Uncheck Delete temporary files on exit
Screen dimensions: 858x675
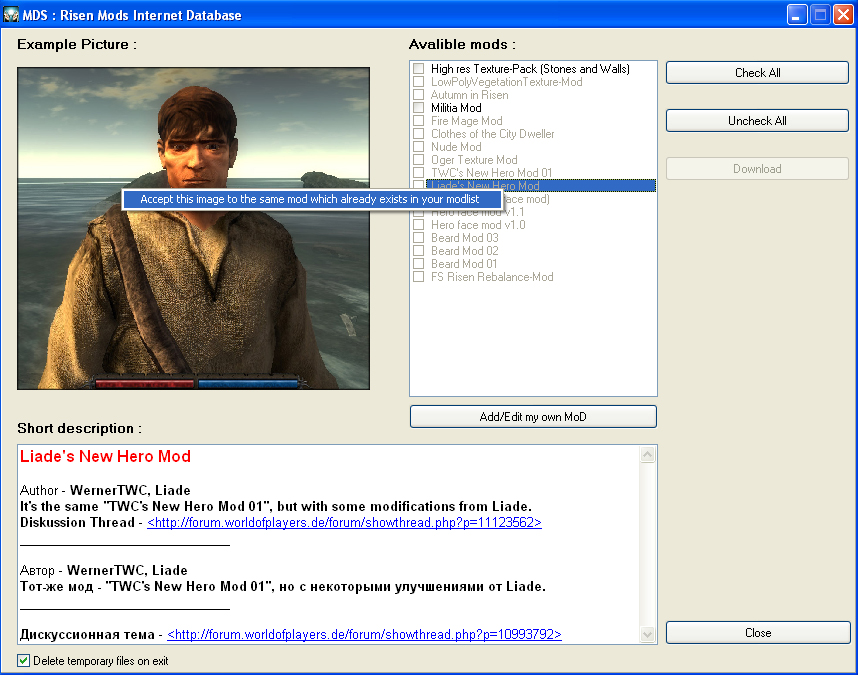(x=24, y=661)
